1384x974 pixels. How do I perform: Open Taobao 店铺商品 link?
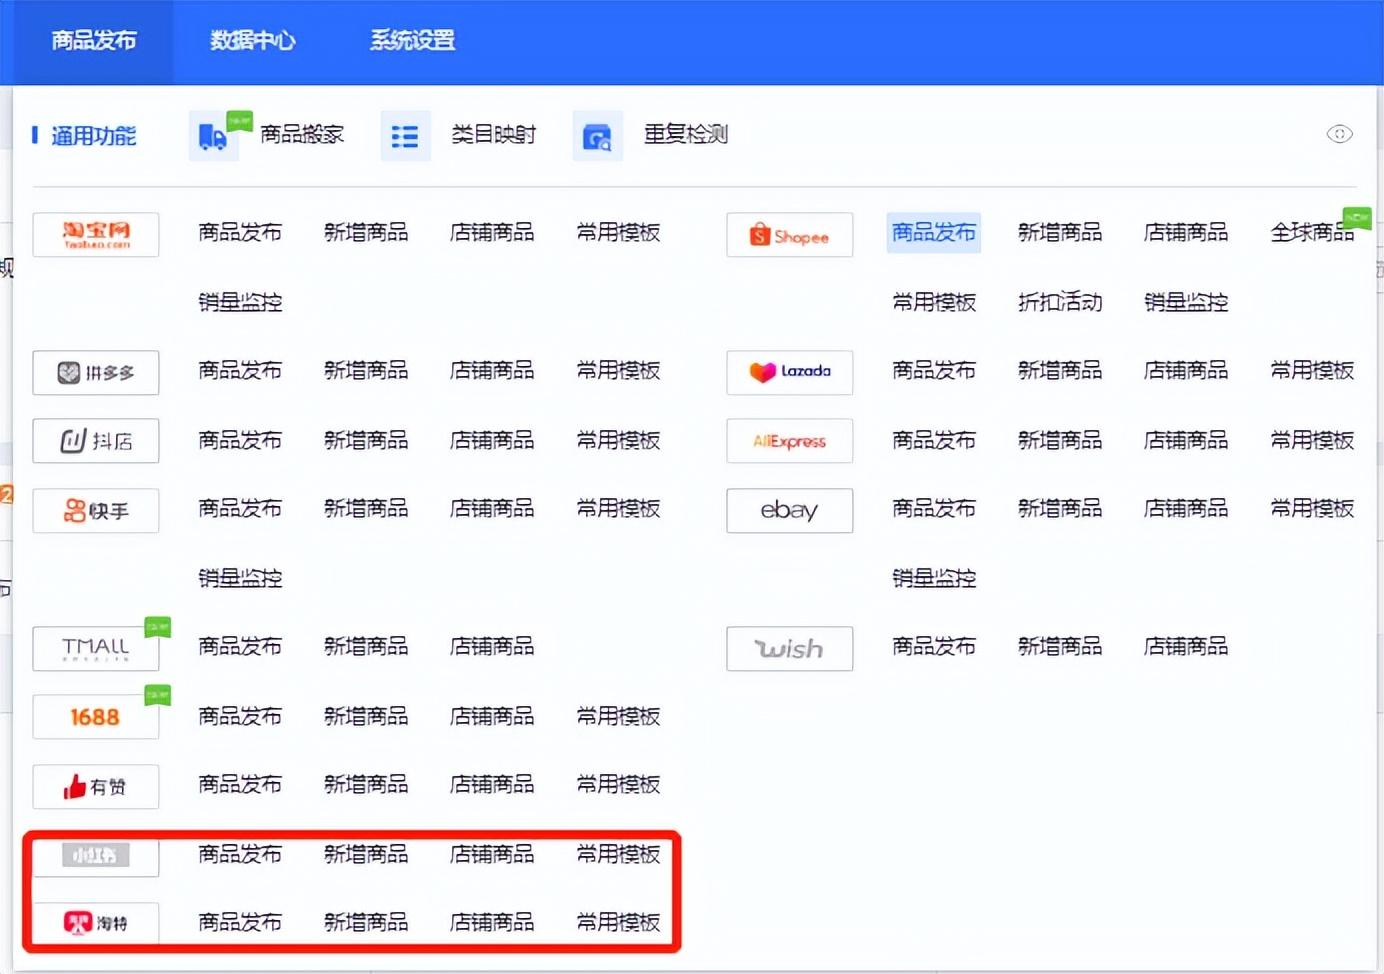point(492,233)
